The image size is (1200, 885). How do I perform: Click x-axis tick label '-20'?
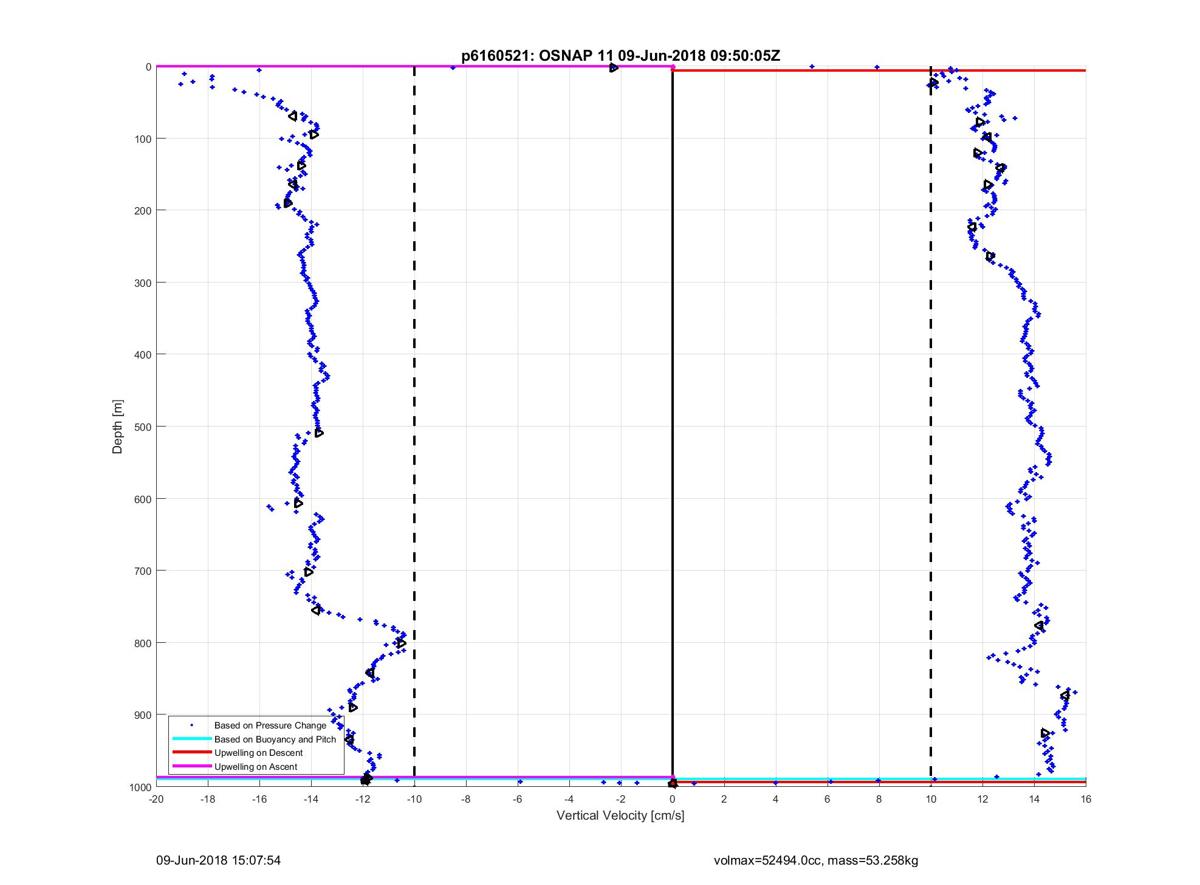tap(156, 799)
